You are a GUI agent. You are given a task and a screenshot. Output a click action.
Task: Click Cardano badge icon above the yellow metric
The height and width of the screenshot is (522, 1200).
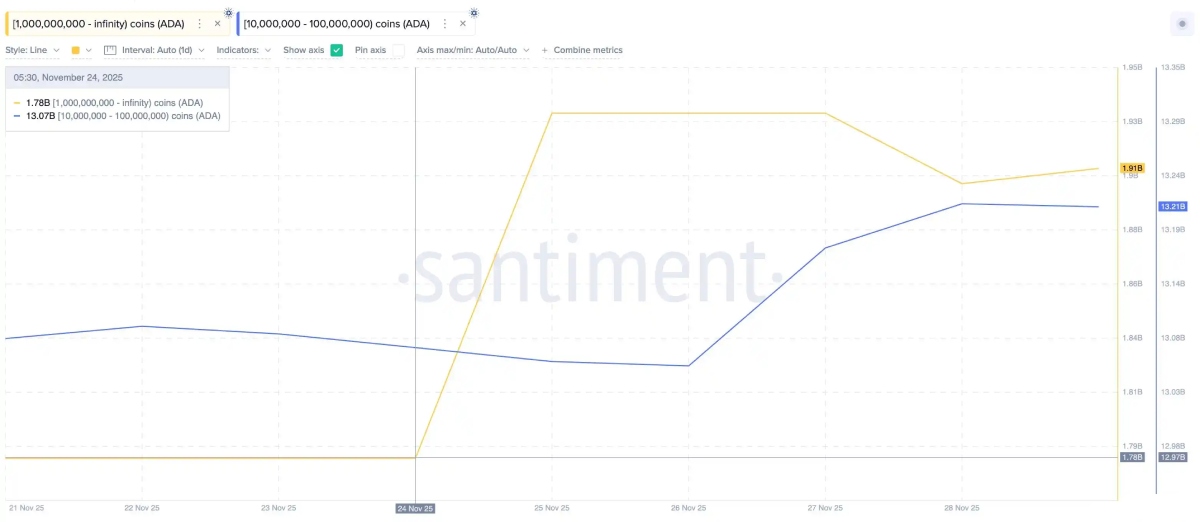click(229, 12)
